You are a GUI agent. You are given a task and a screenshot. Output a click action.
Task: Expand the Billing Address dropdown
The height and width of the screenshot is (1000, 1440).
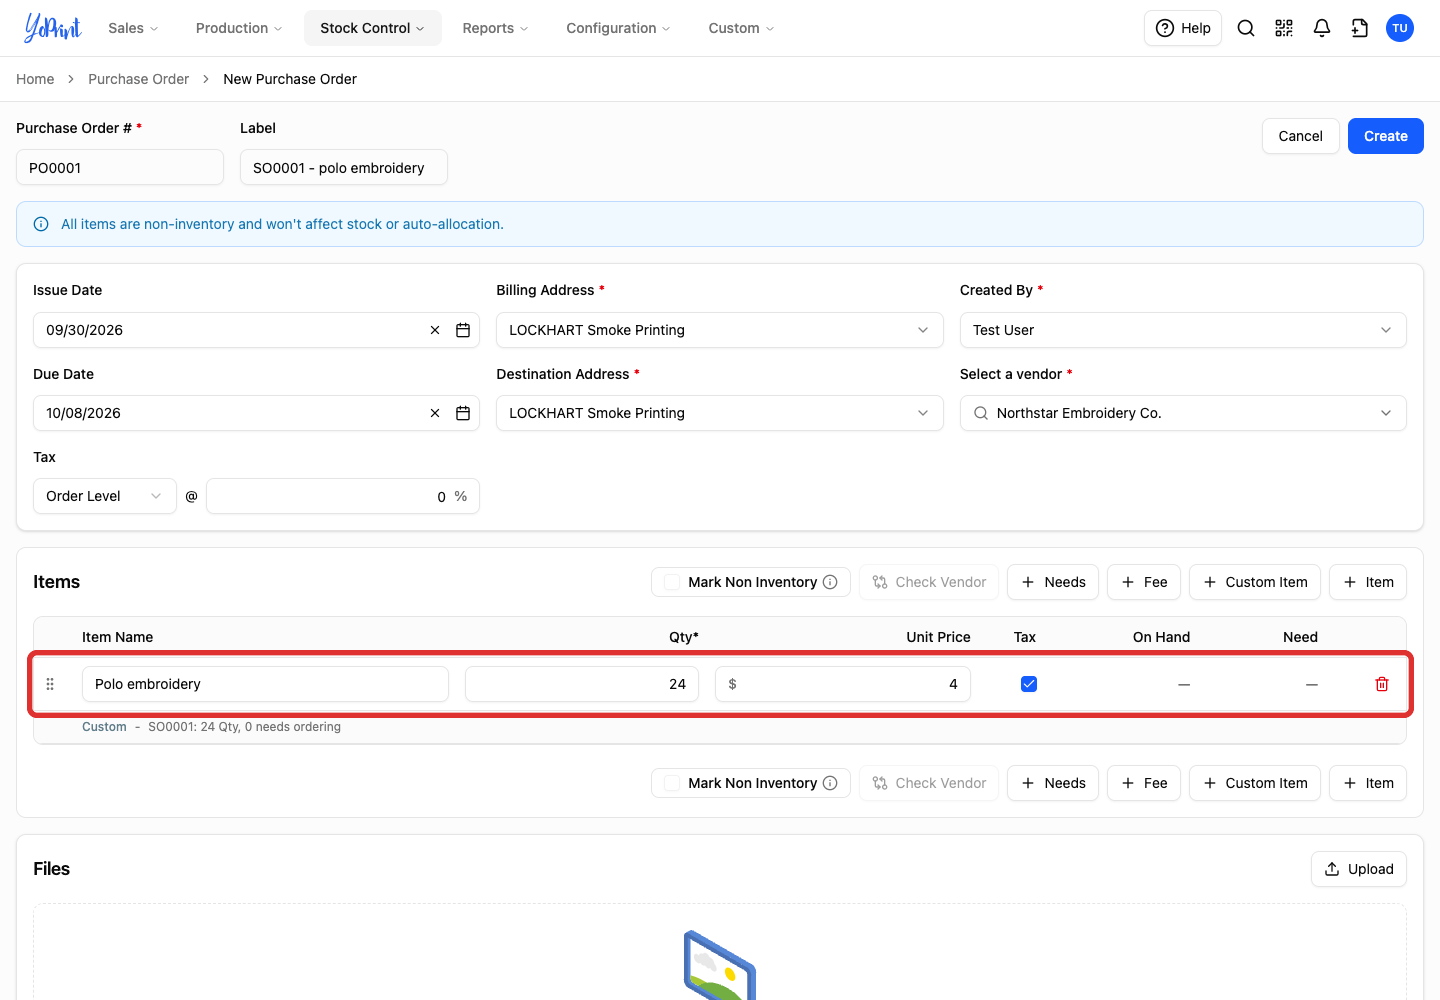pyautogui.click(x=720, y=330)
